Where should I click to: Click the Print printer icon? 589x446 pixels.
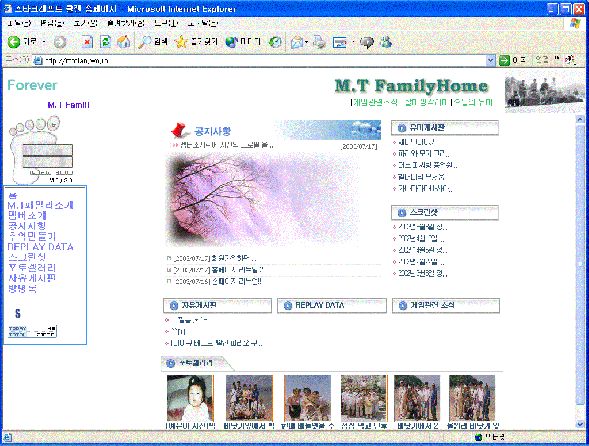[320, 42]
